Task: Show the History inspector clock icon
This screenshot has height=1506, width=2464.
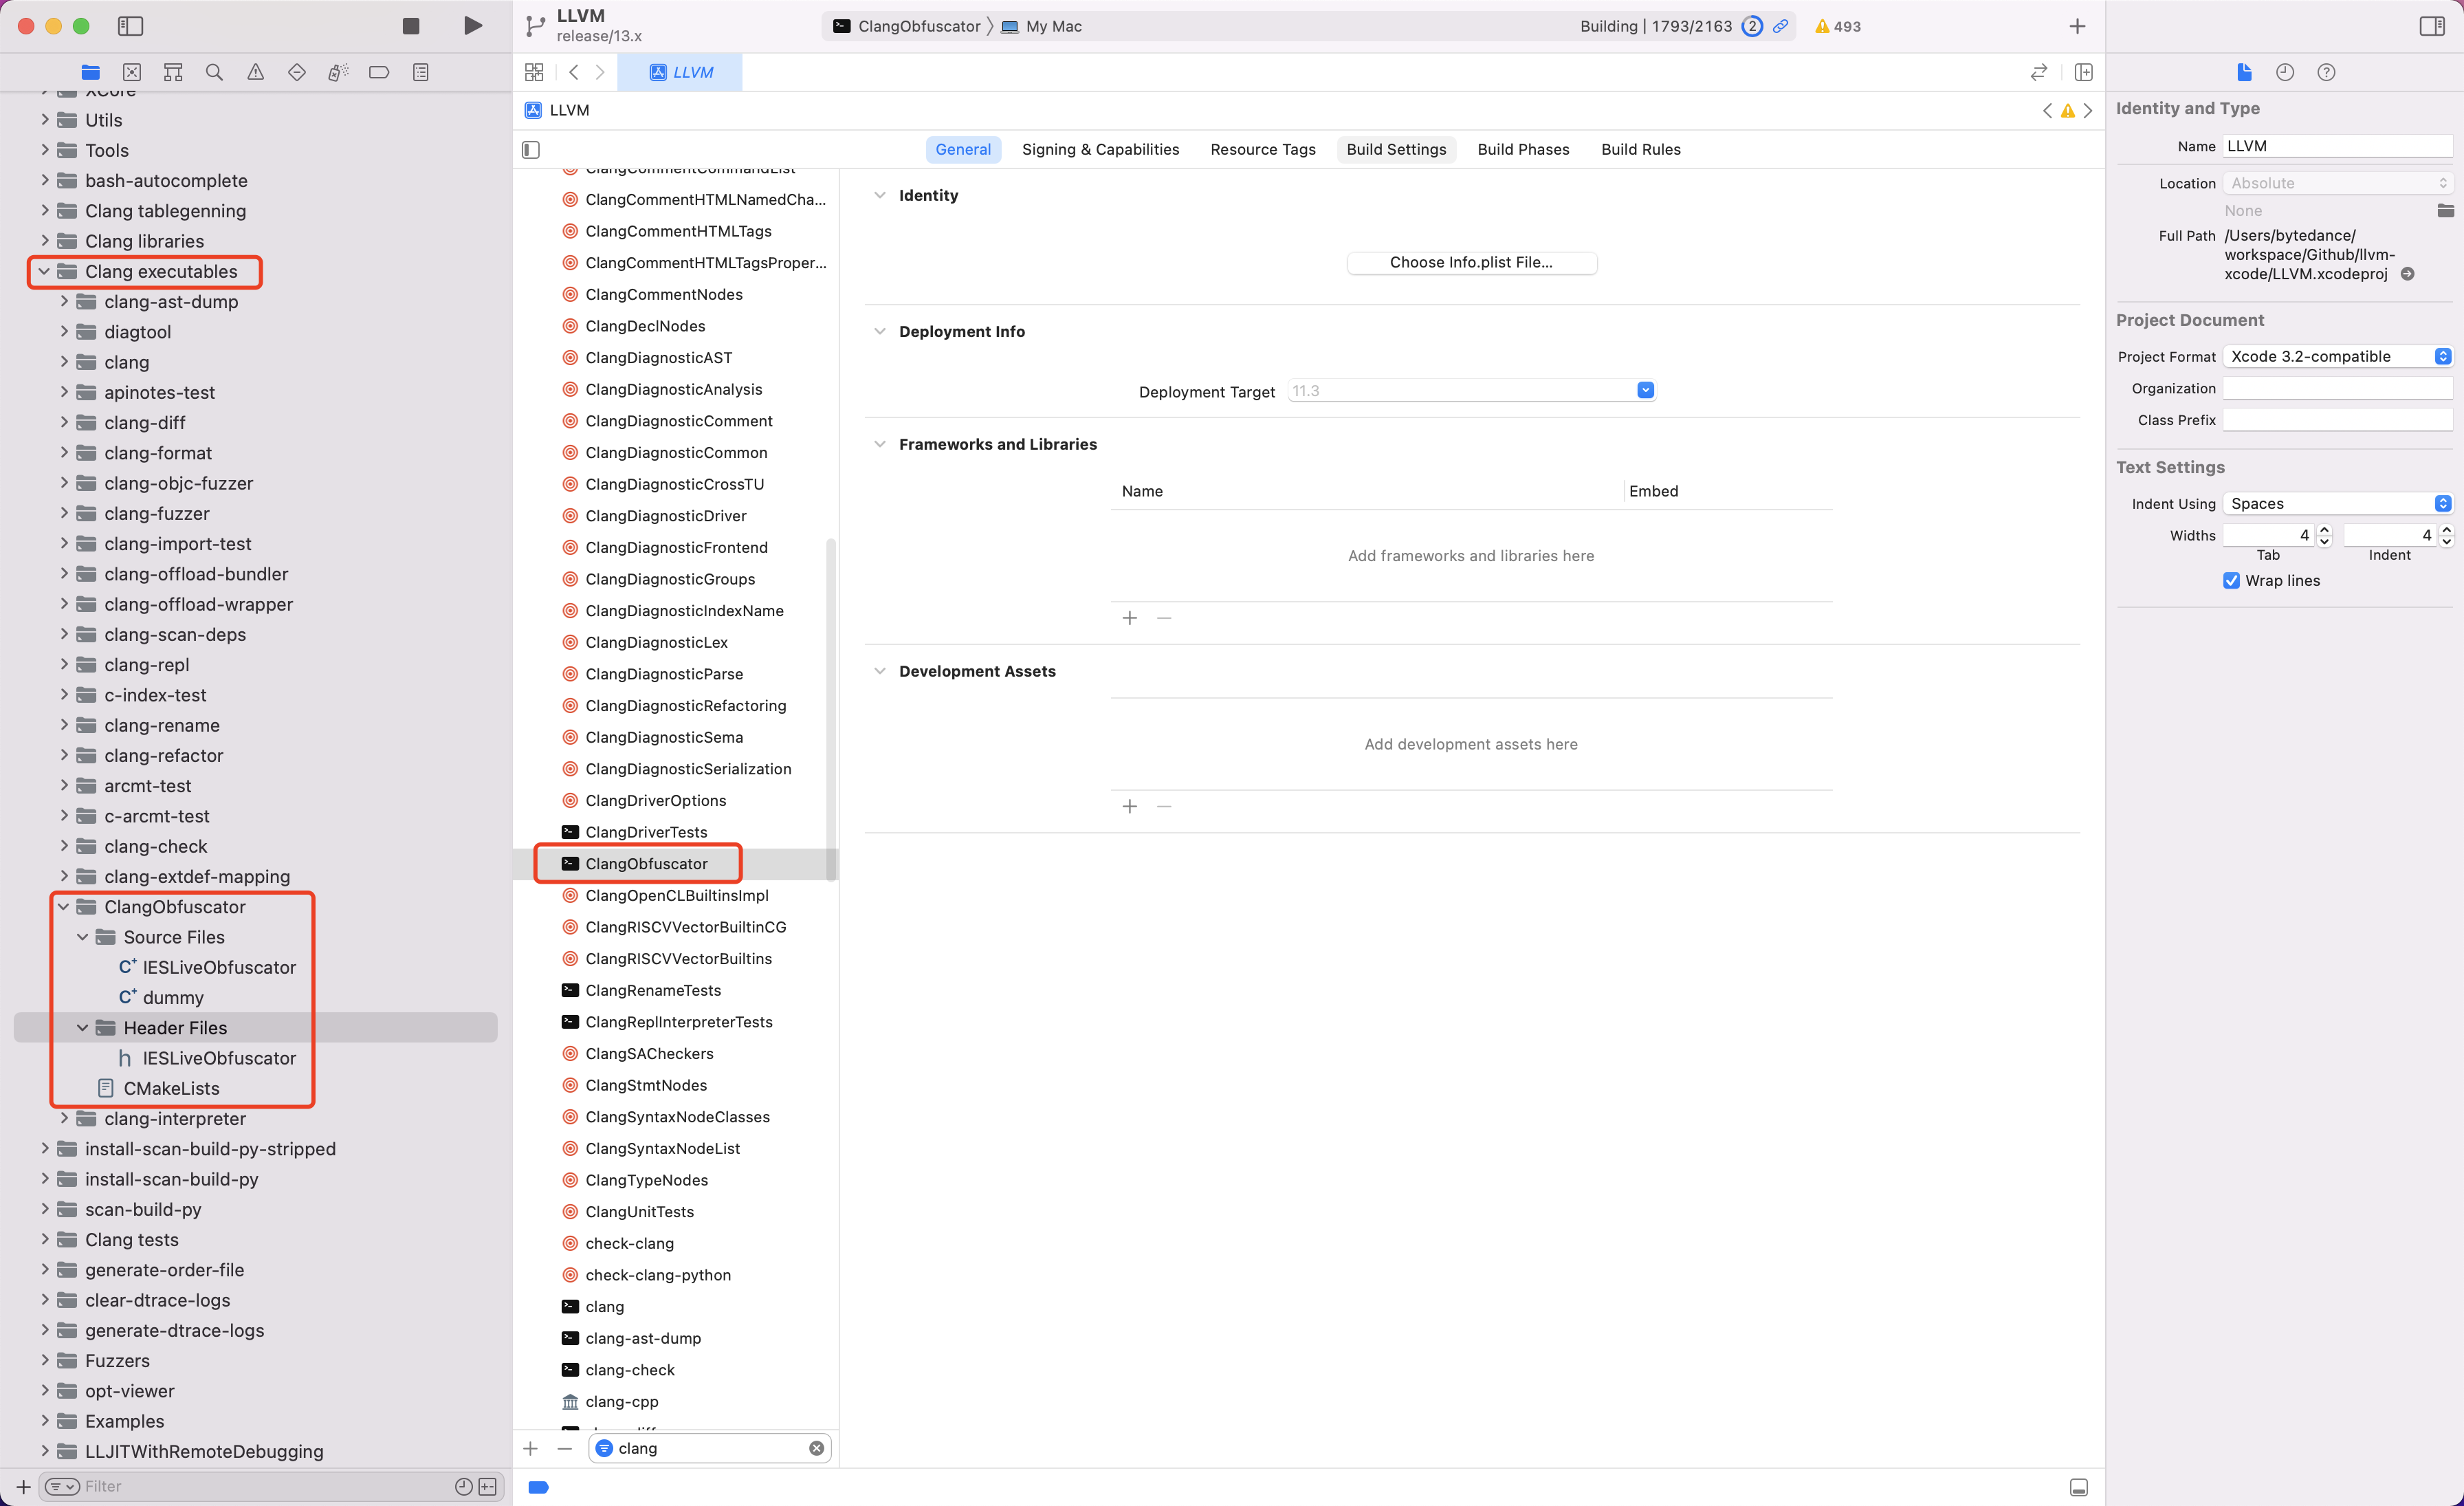Action: click(2285, 72)
